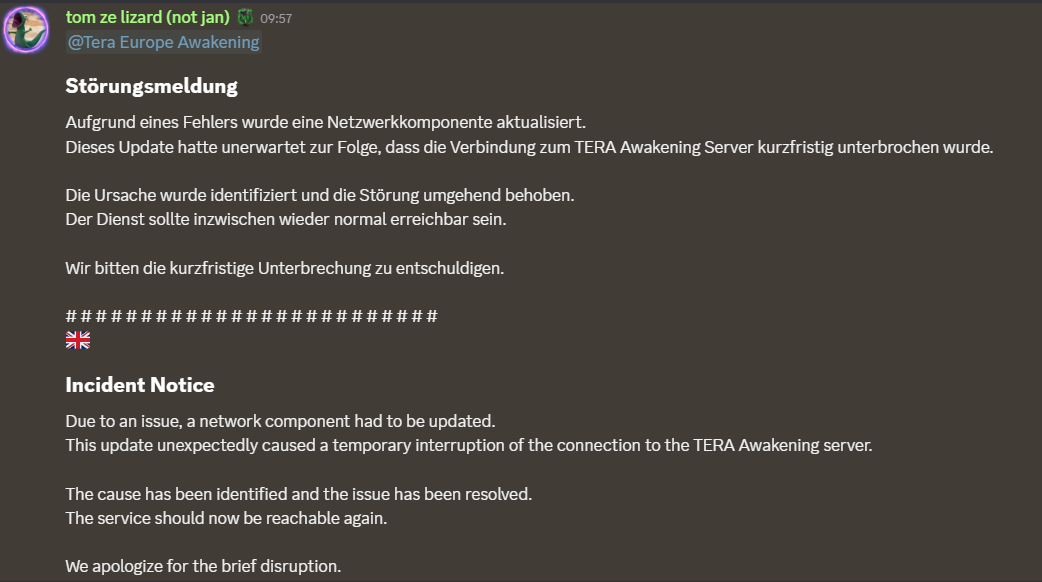Click the Störungsmeldung heading
1042x582 pixels.
[152, 86]
